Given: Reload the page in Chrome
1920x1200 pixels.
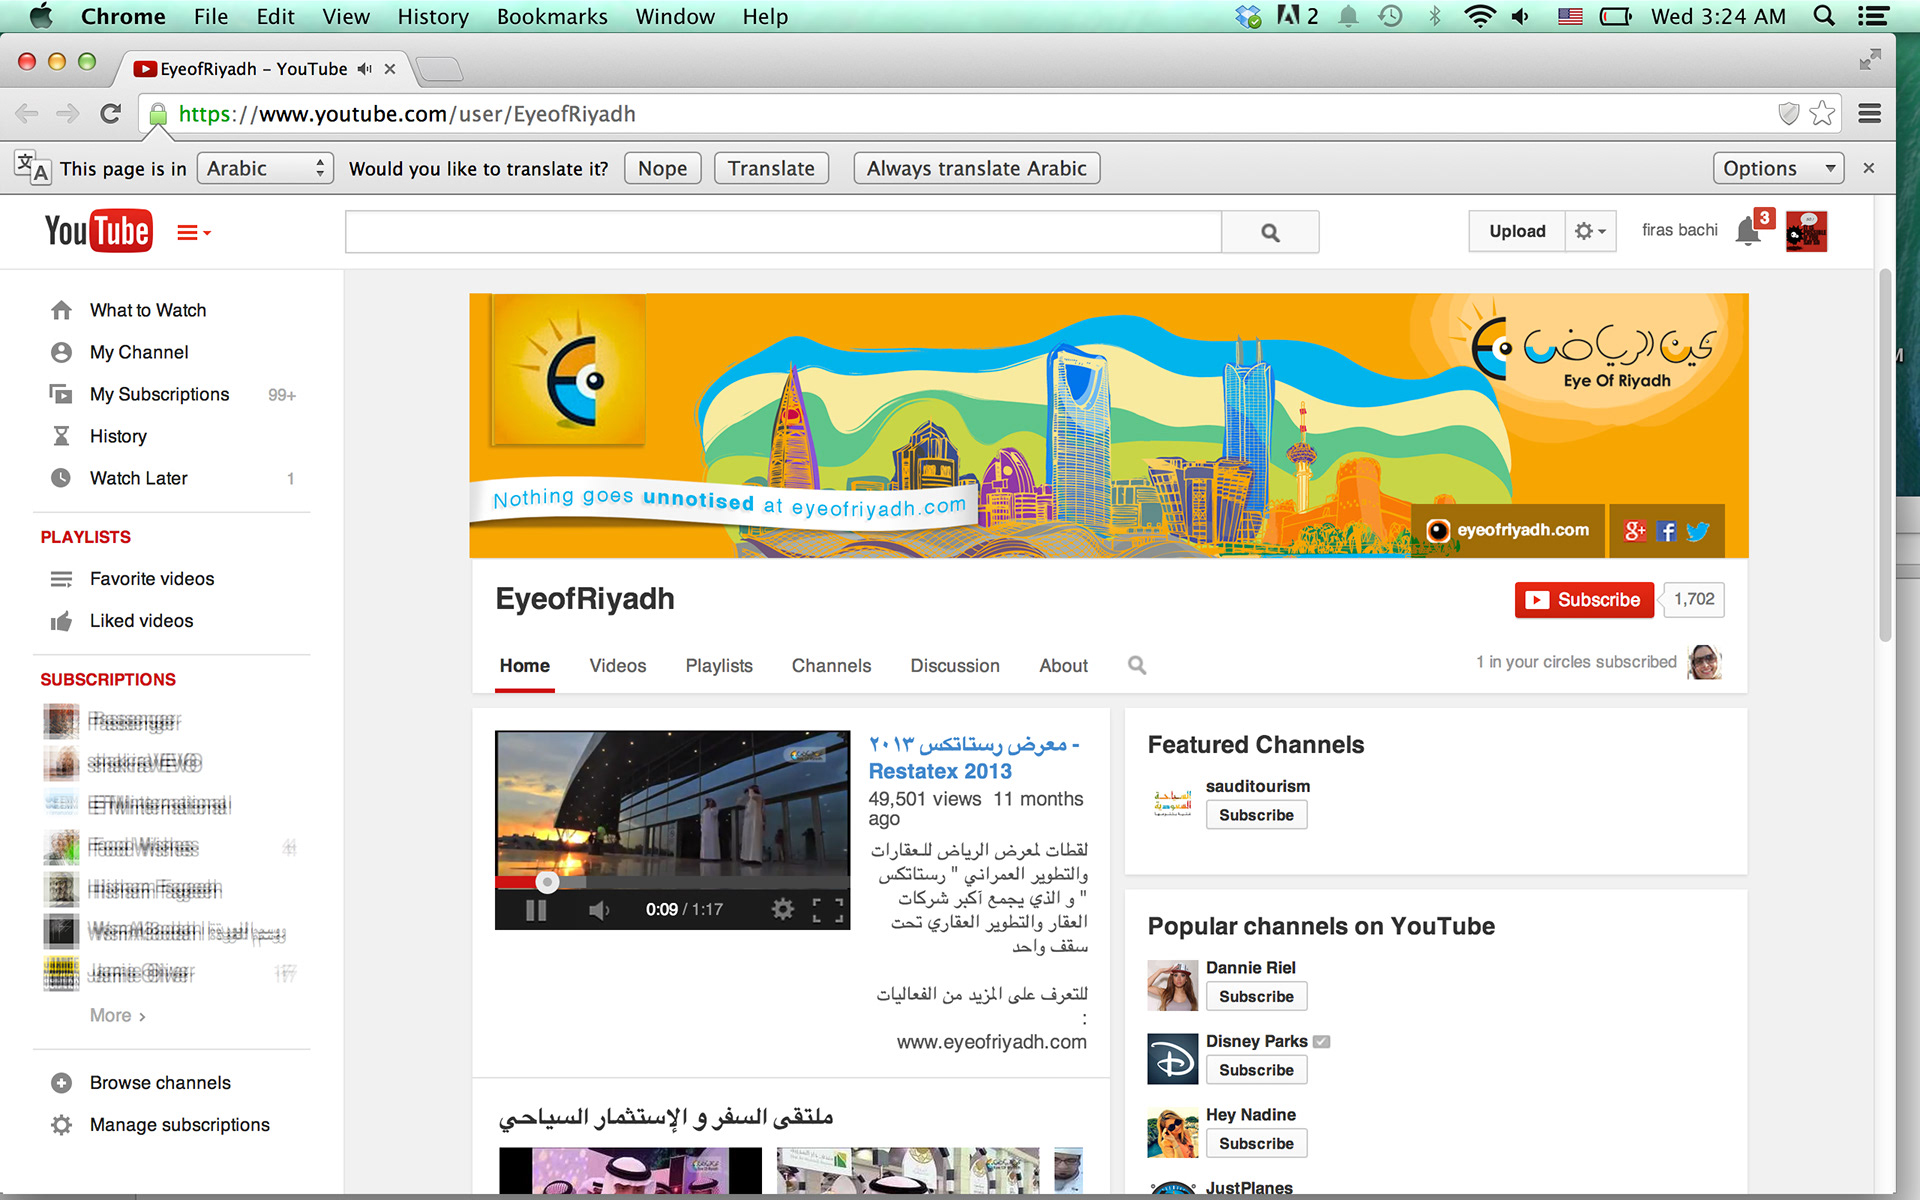Looking at the screenshot, I should tap(111, 114).
